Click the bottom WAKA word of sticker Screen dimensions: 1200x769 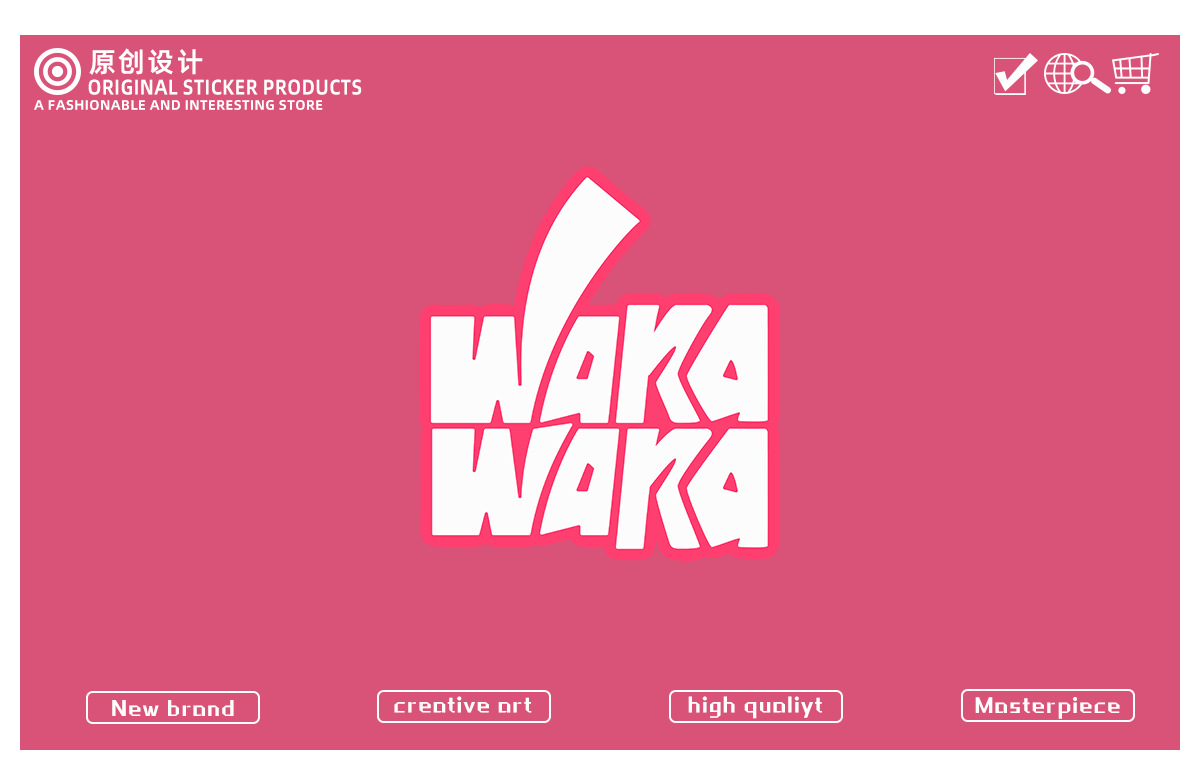pyautogui.click(x=600, y=488)
